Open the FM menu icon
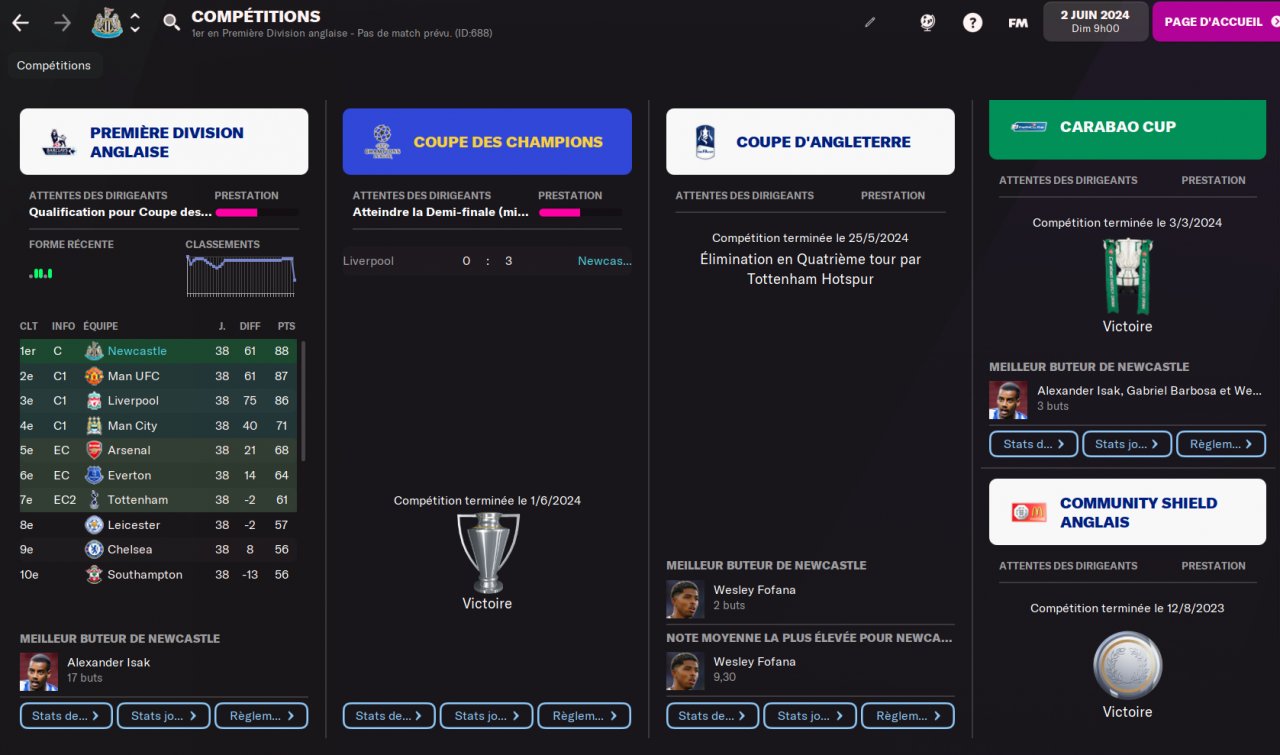The image size is (1280, 755). [x=1018, y=22]
